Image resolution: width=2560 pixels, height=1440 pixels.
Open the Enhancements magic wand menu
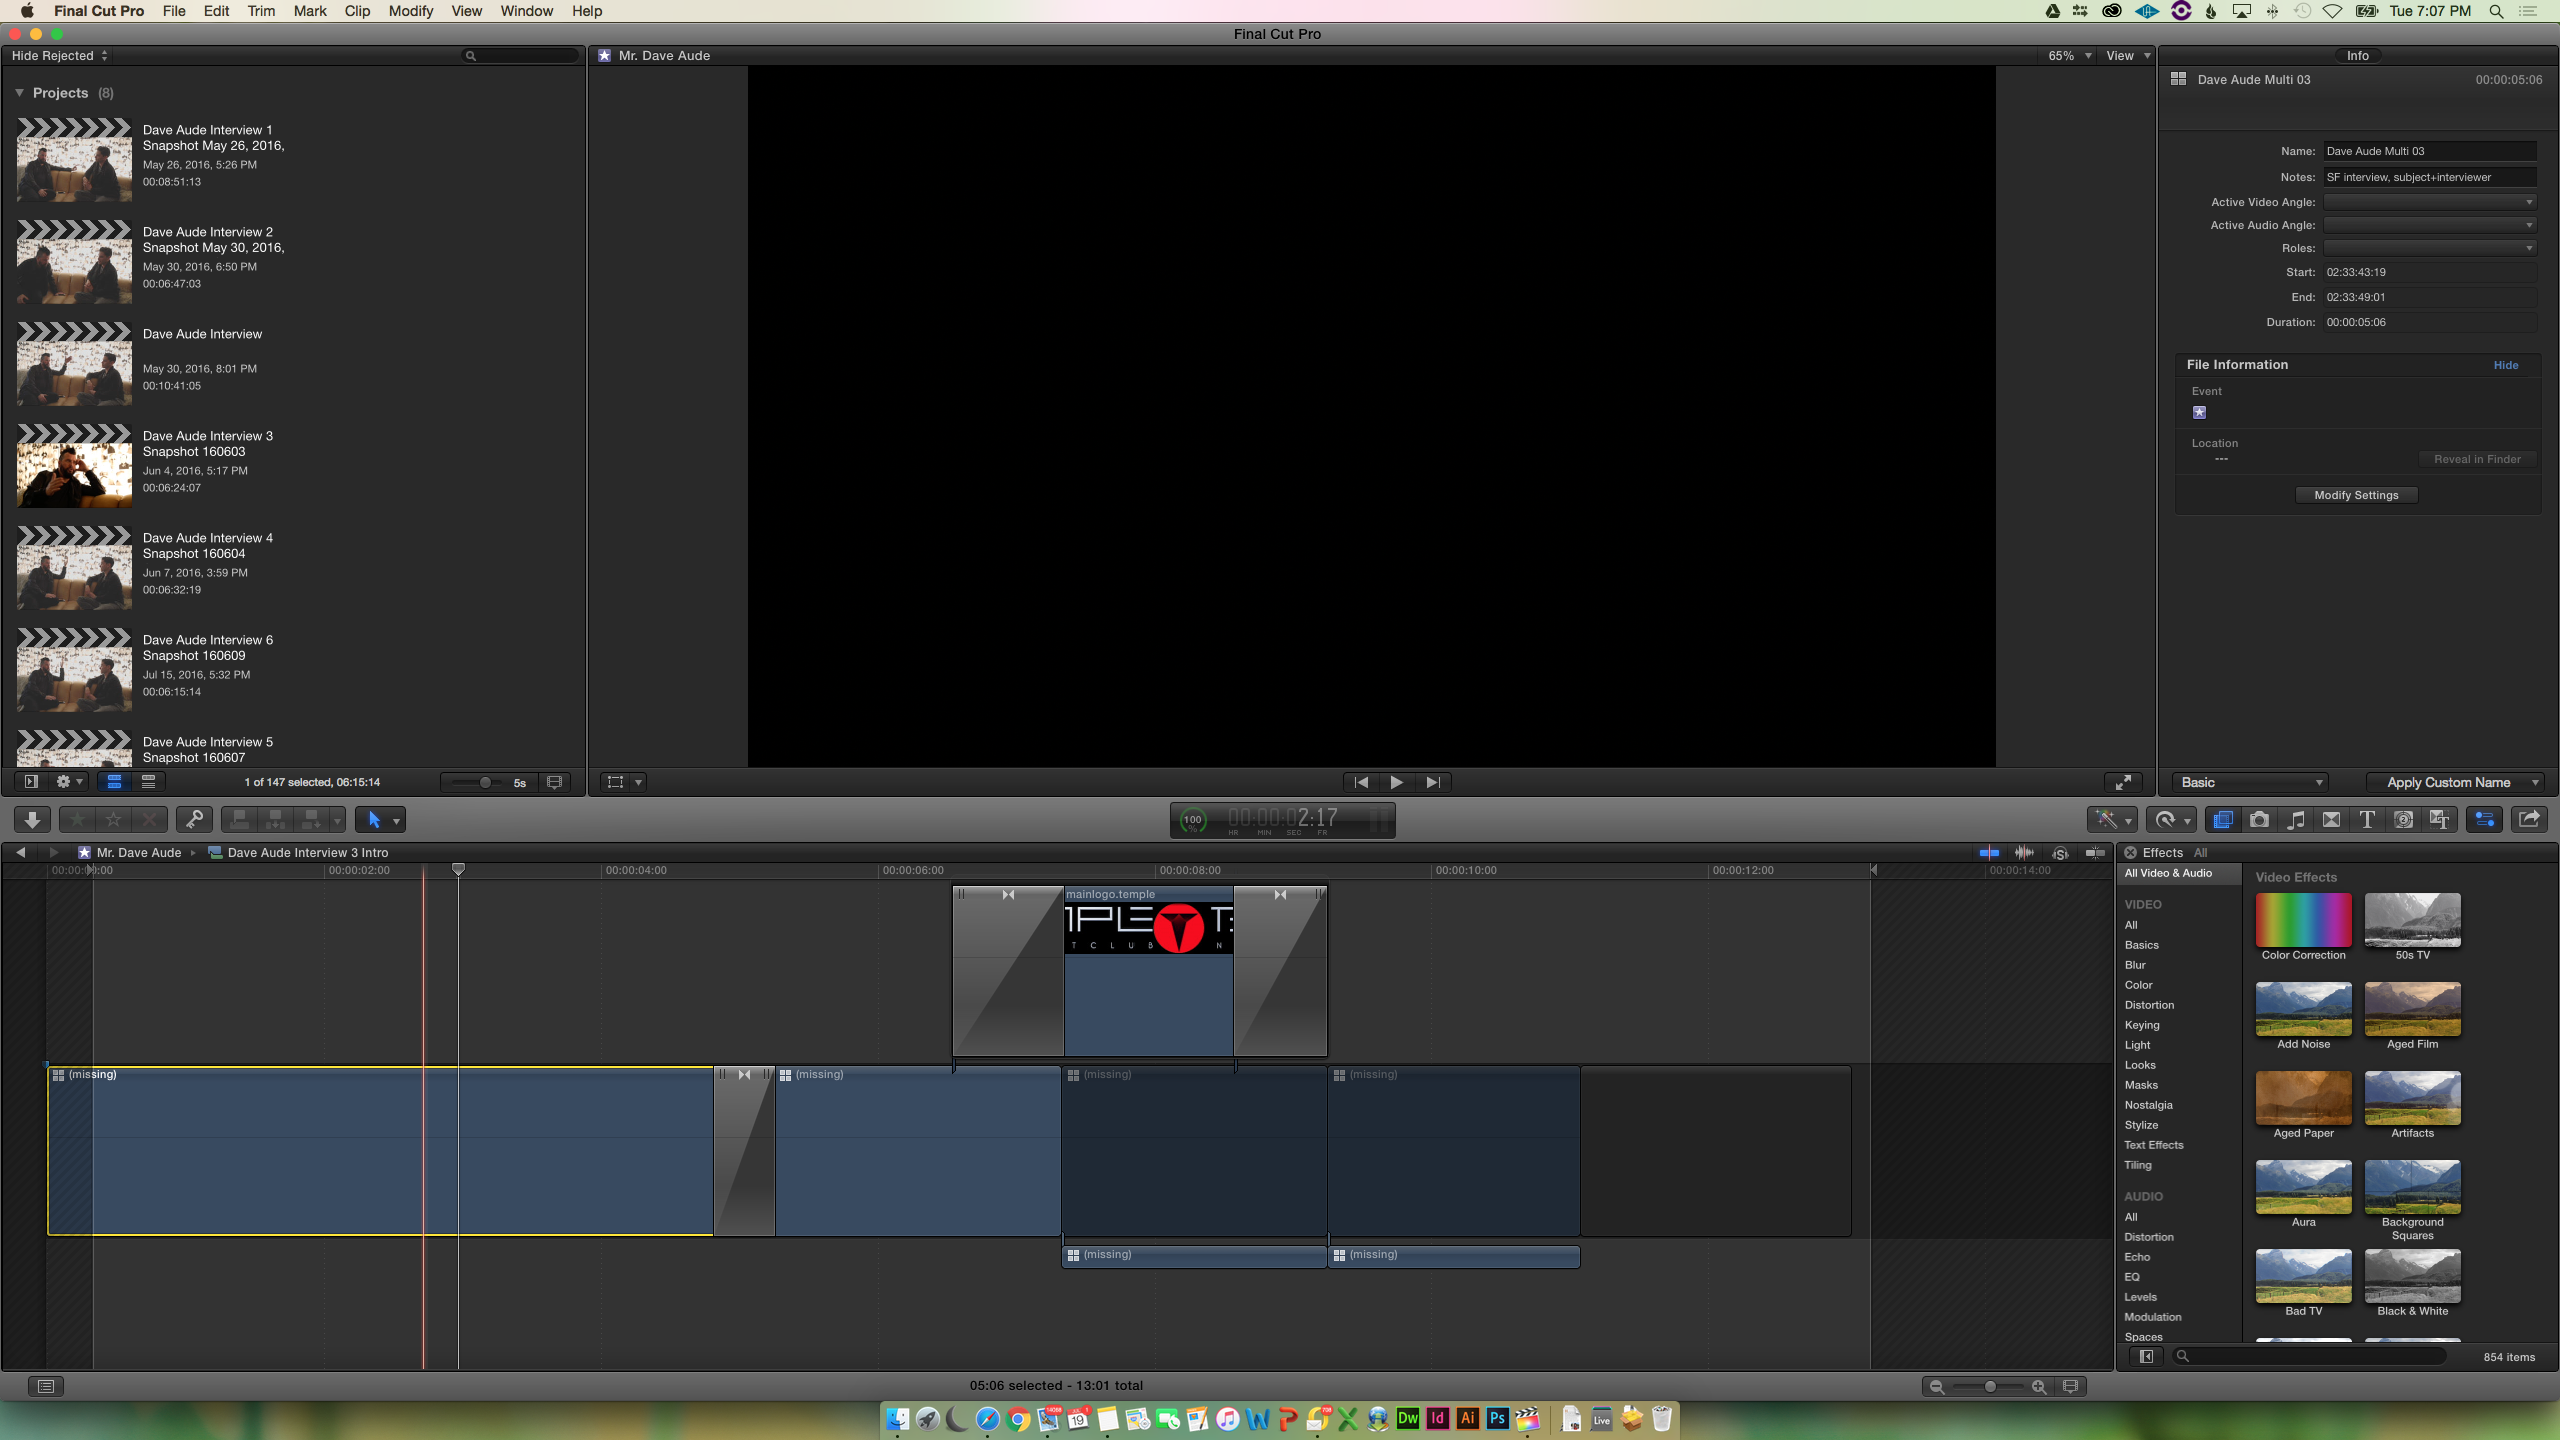[2111, 820]
